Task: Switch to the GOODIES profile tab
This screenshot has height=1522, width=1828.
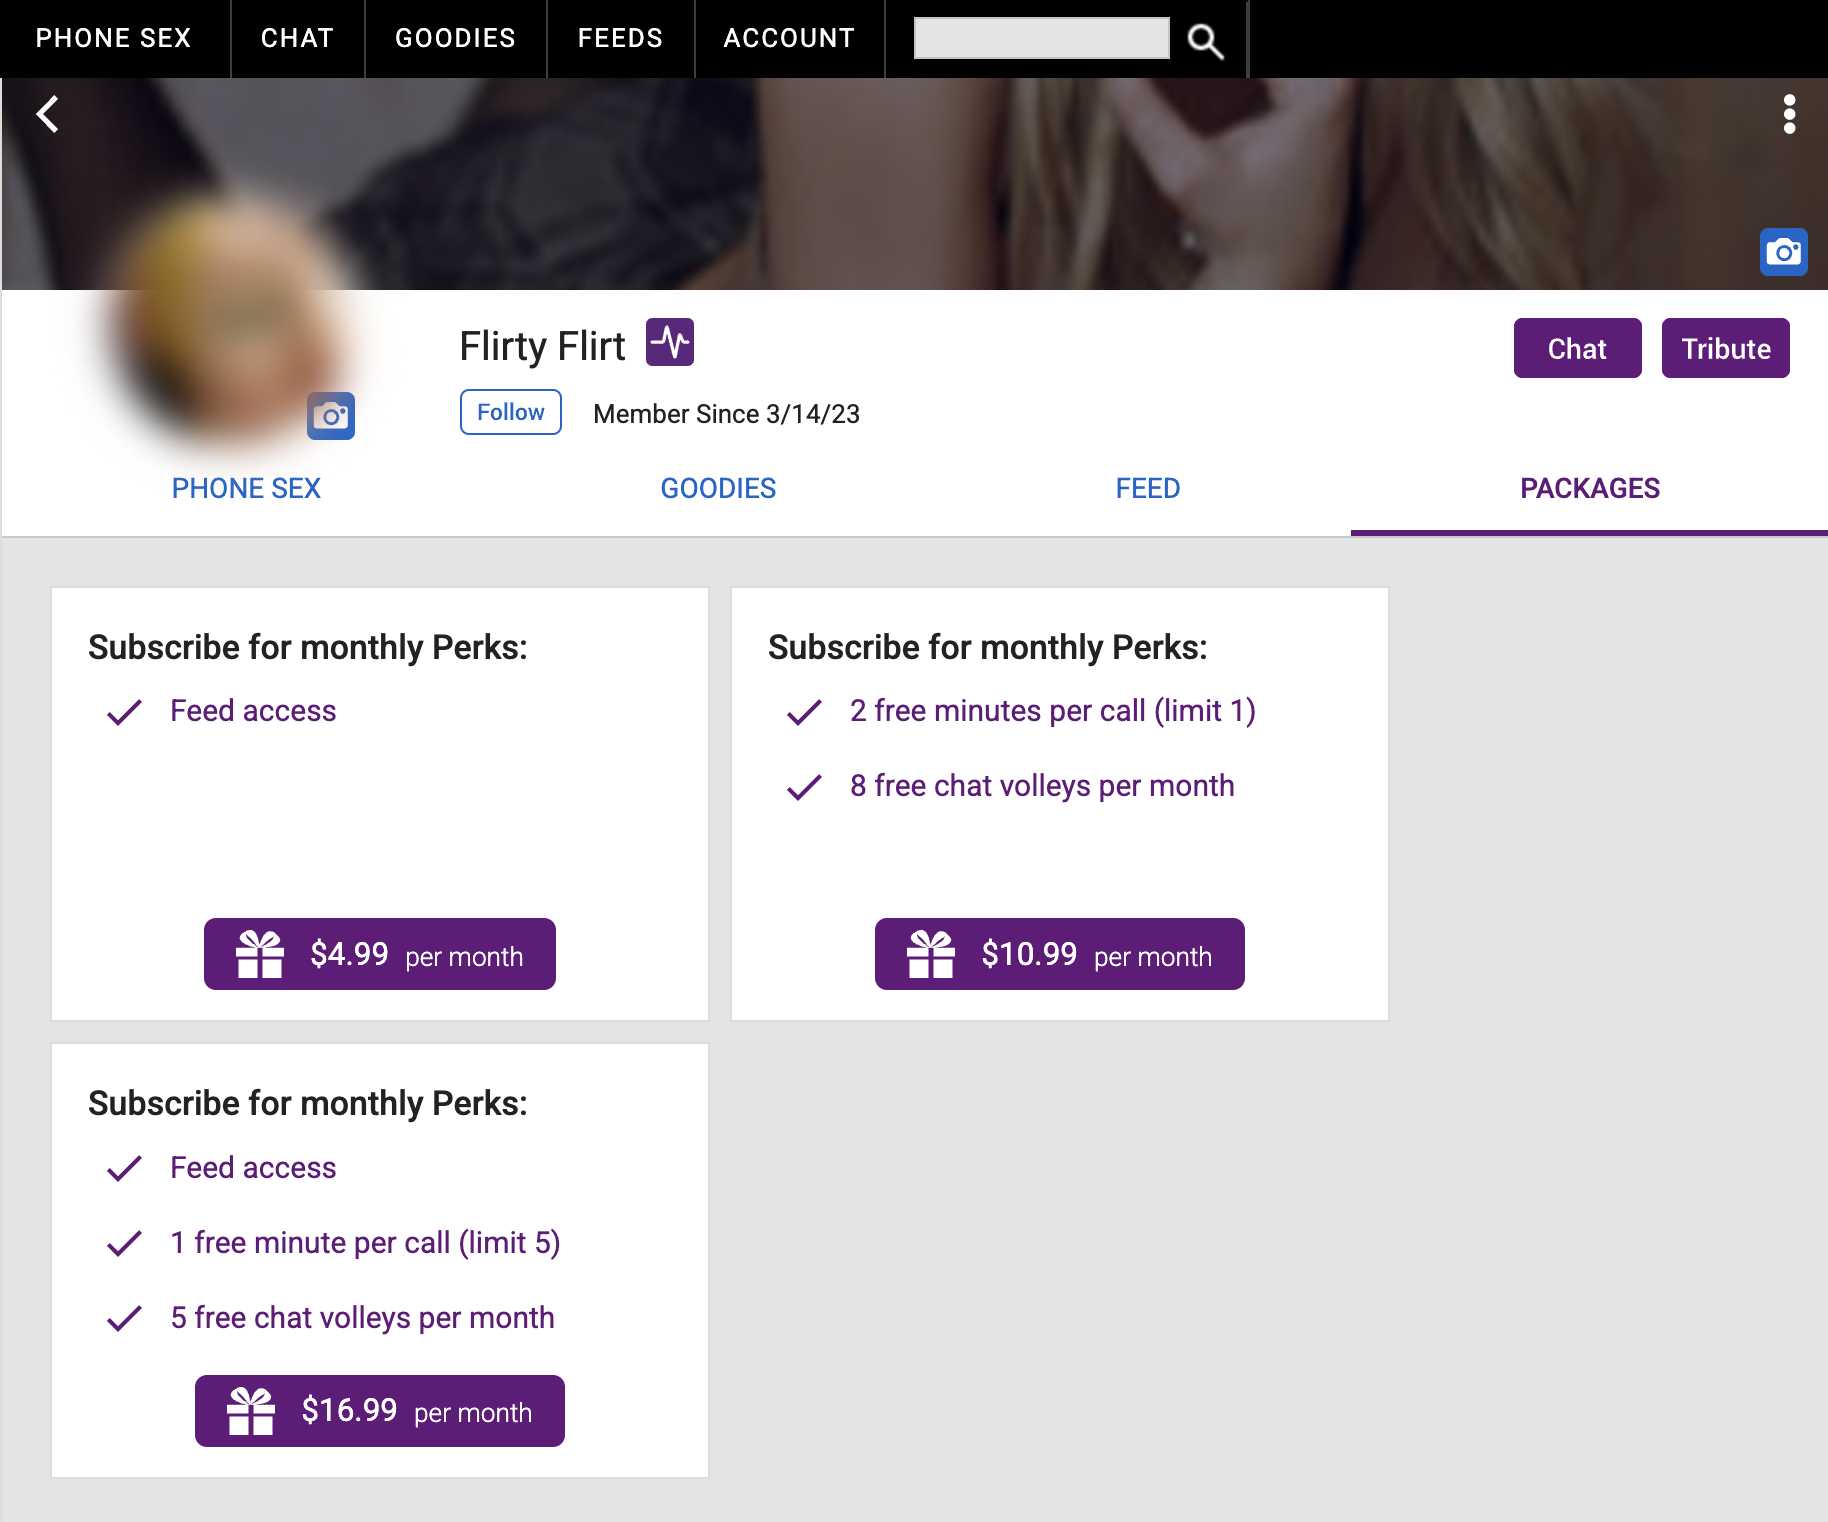Action: click(x=718, y=488)
